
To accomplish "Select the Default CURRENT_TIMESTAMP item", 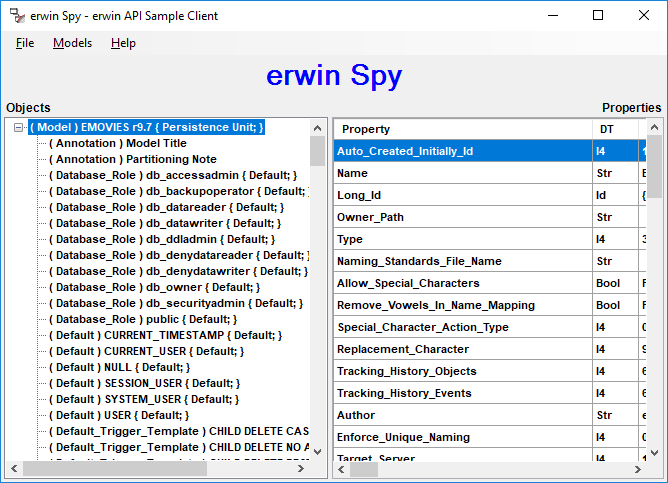I will coord(165,335).
